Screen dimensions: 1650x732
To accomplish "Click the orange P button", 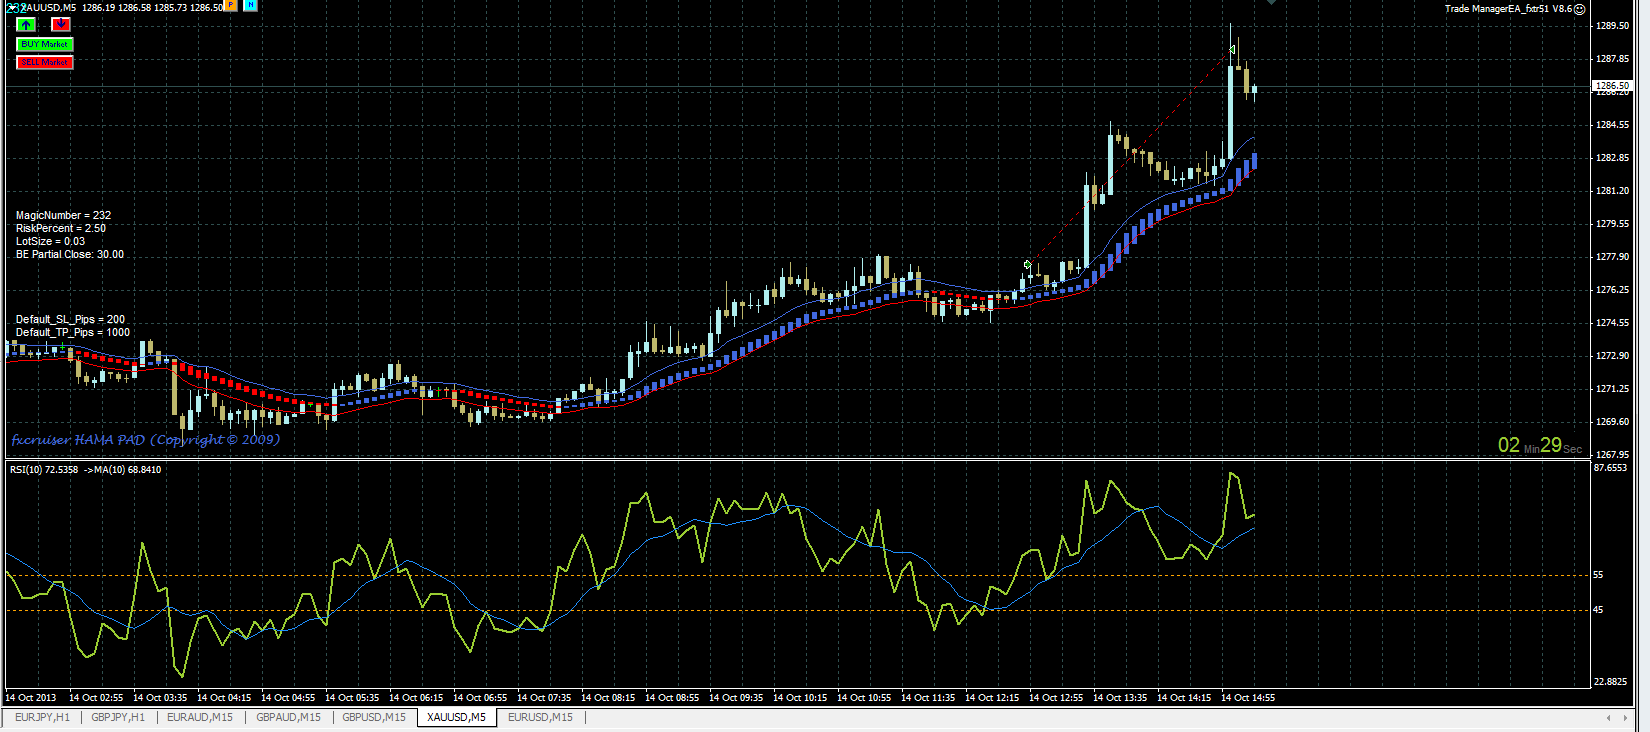I will click(x=231, y=5).
